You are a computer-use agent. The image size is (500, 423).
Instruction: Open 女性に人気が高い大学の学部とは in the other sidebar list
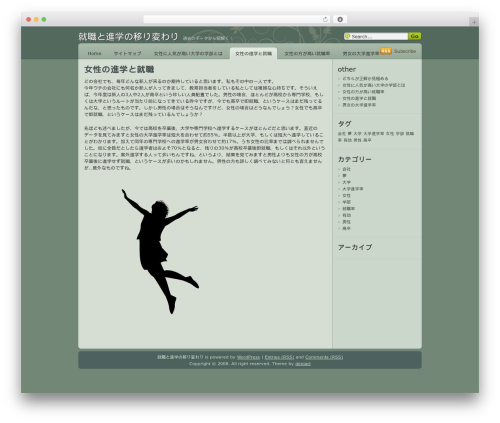click(x=374, y=85)
